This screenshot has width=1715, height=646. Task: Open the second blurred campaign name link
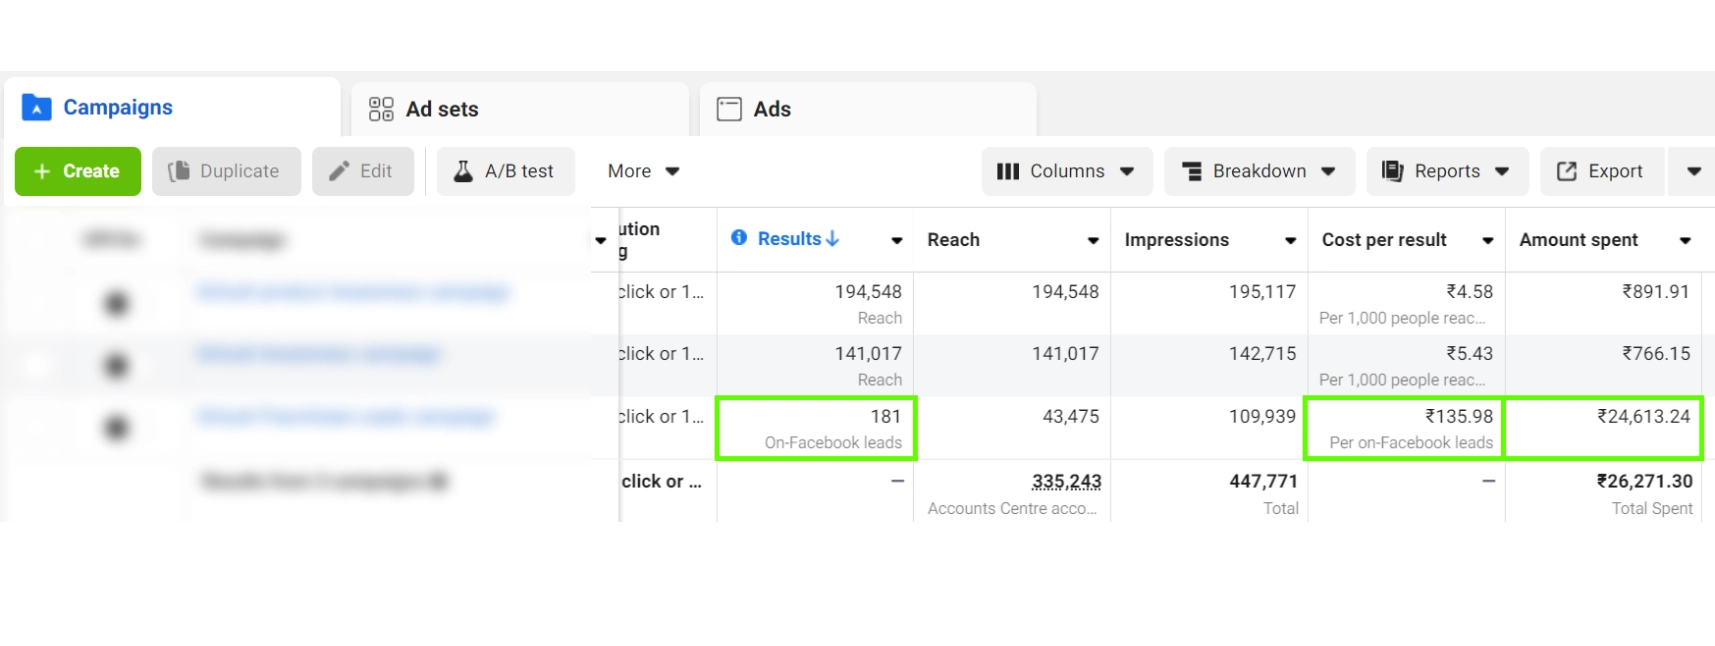[x=318, y=354]
